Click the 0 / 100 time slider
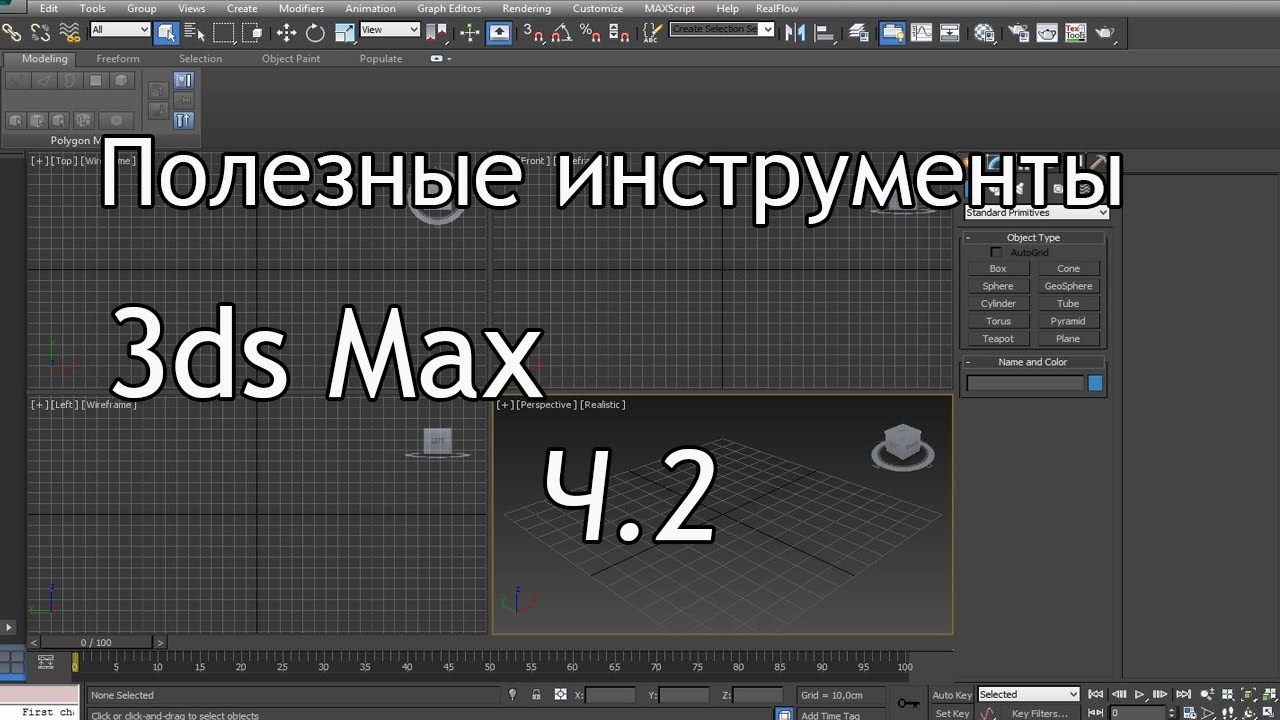This screenshot has width=1280, height=720. click(96, 642)
